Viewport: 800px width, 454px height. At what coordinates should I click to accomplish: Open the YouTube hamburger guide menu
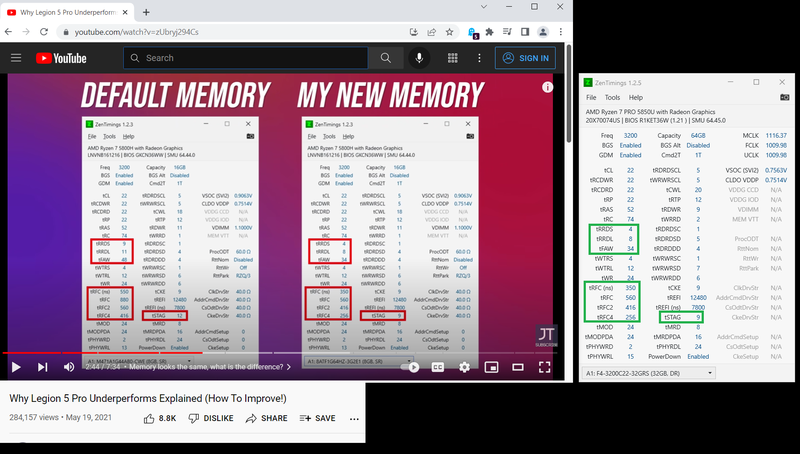tap(16, 58)
